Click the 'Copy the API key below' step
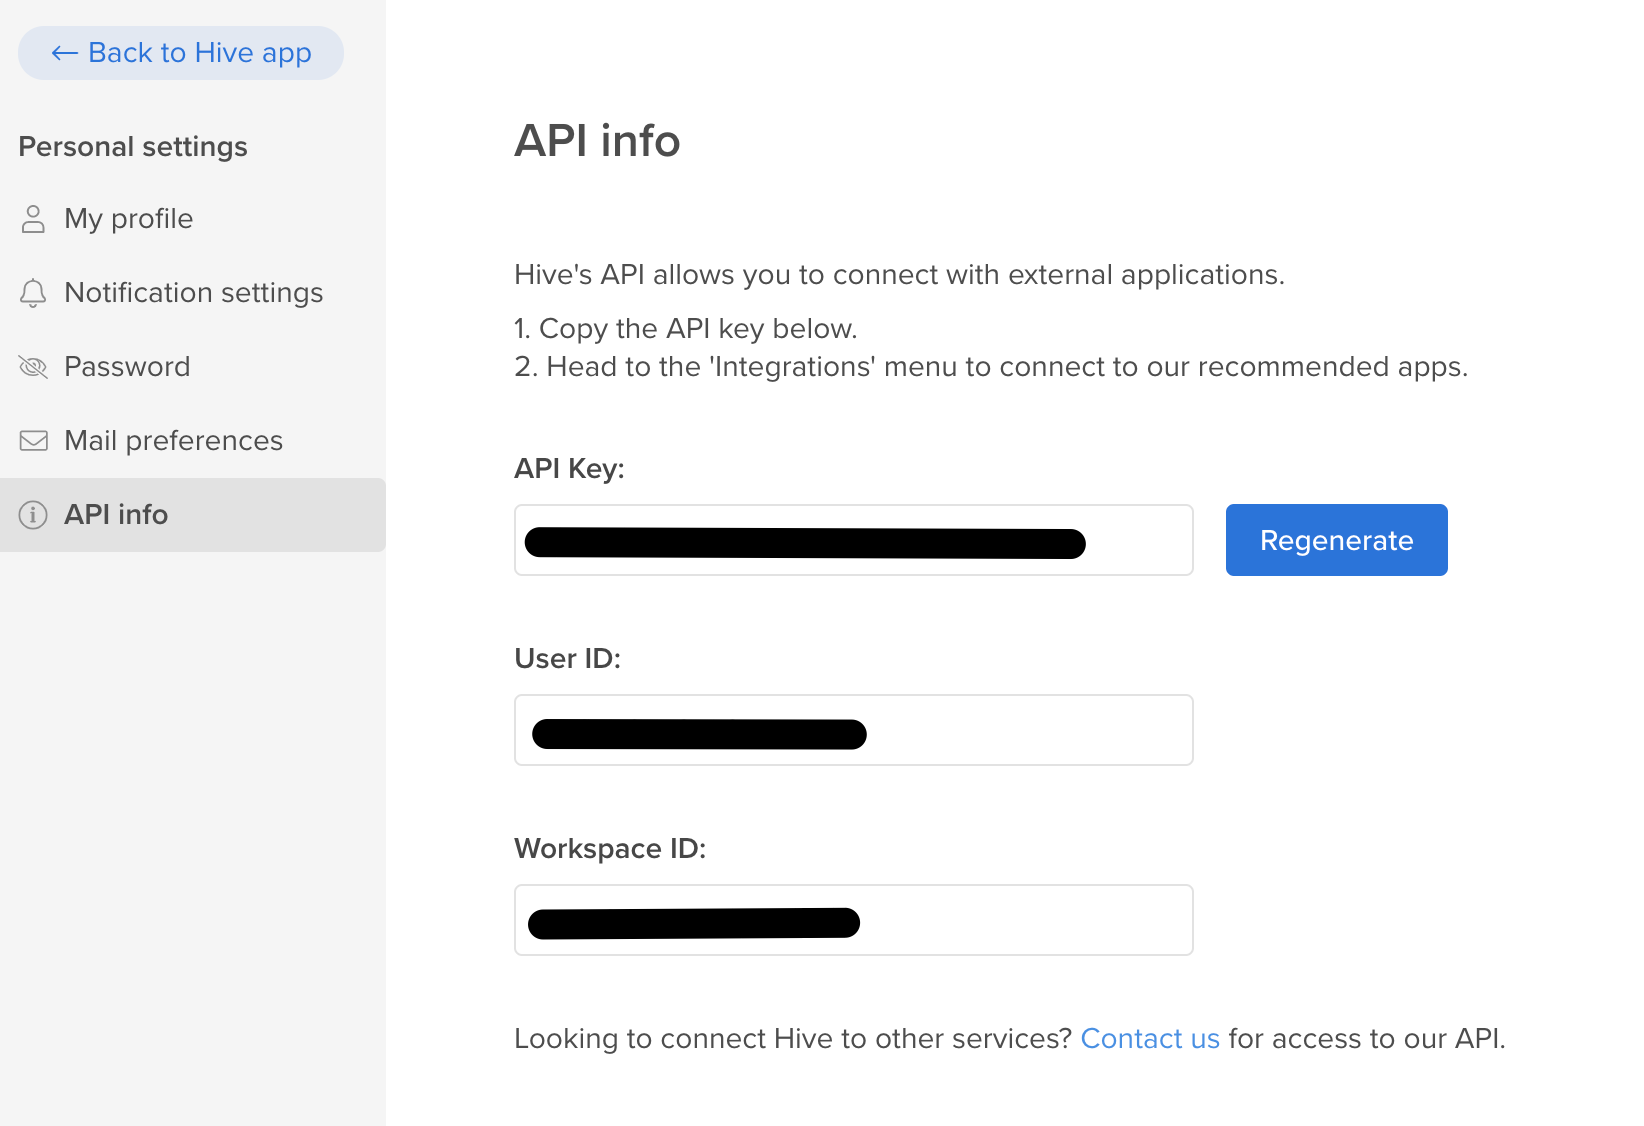This screenshot has height=1126, width=1644. 686,329
